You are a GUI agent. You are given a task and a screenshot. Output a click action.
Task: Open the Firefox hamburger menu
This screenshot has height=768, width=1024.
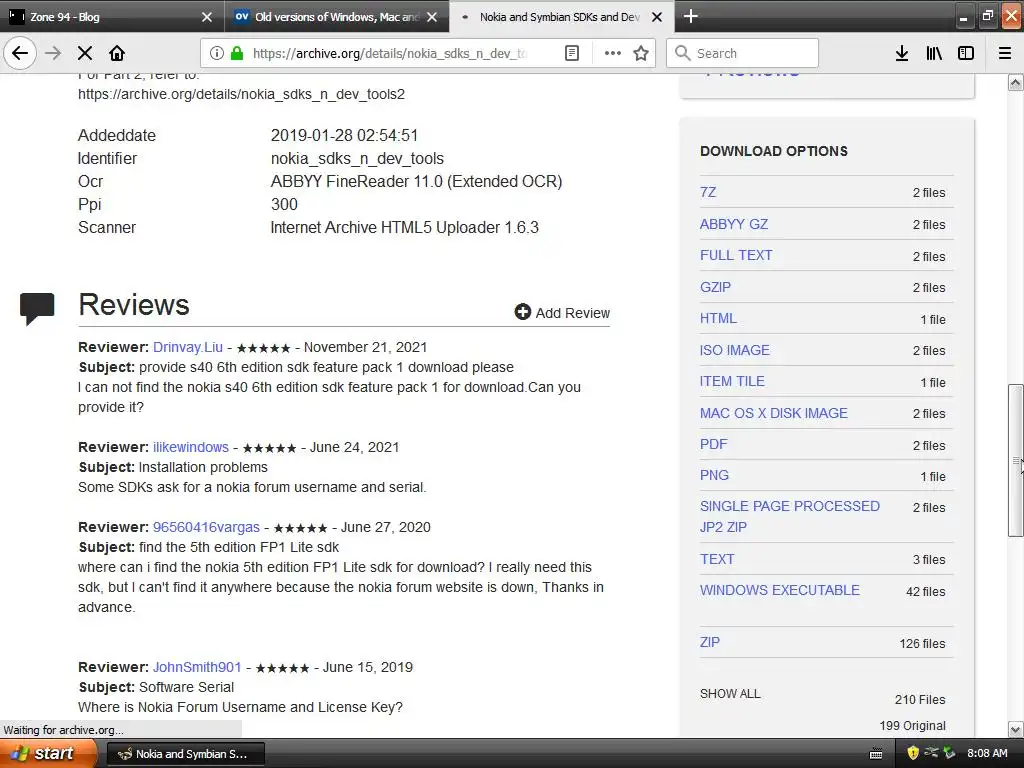click(x=1005, y=53)
